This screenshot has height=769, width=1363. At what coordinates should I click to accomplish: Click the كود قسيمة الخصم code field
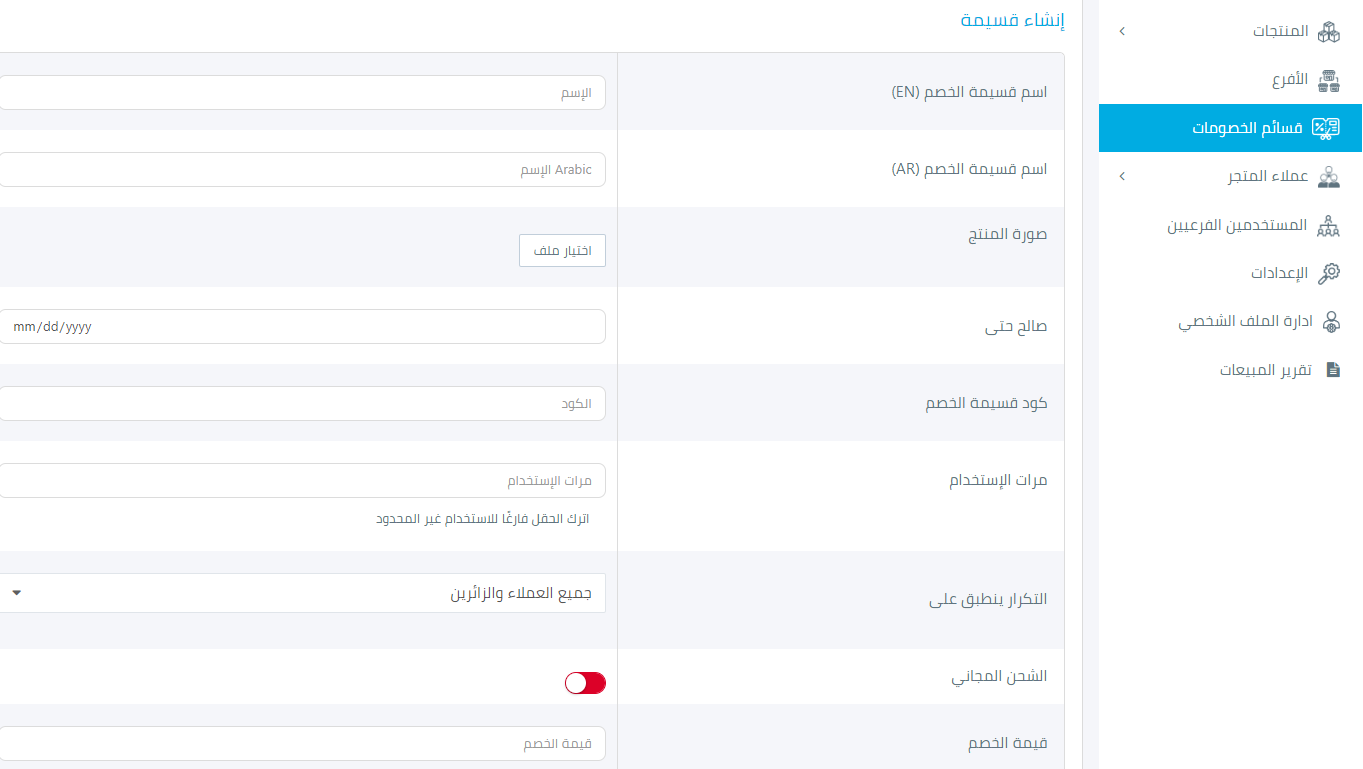[x=301, y=404]
